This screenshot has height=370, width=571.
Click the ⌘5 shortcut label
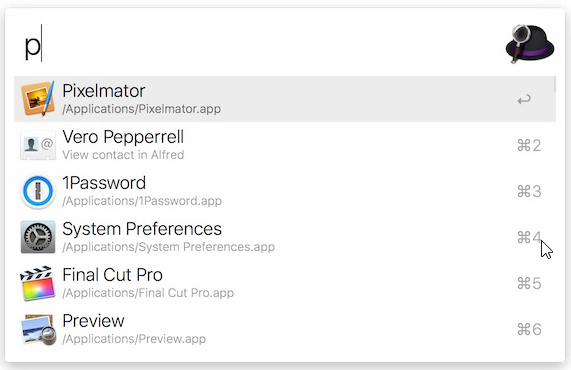pos(529,283)
